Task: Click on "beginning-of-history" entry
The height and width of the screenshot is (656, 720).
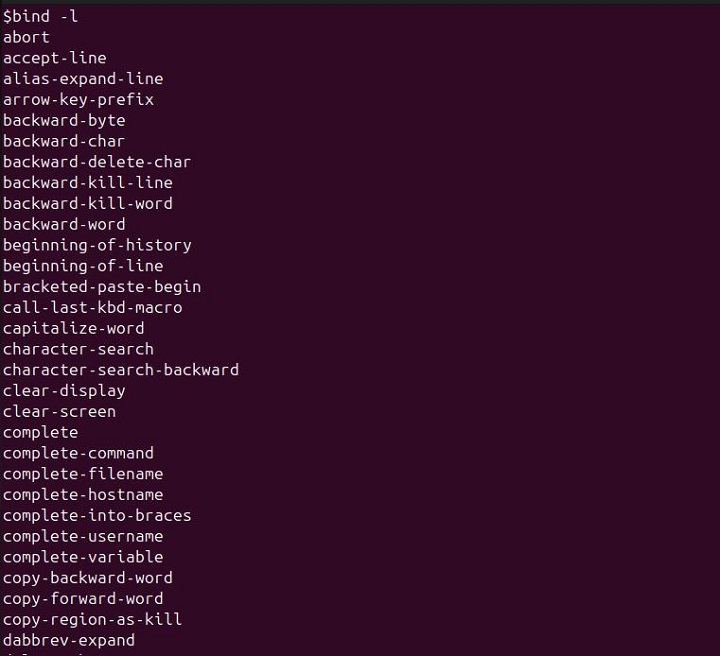Action: pyautogui.click(x=97, y=245)
